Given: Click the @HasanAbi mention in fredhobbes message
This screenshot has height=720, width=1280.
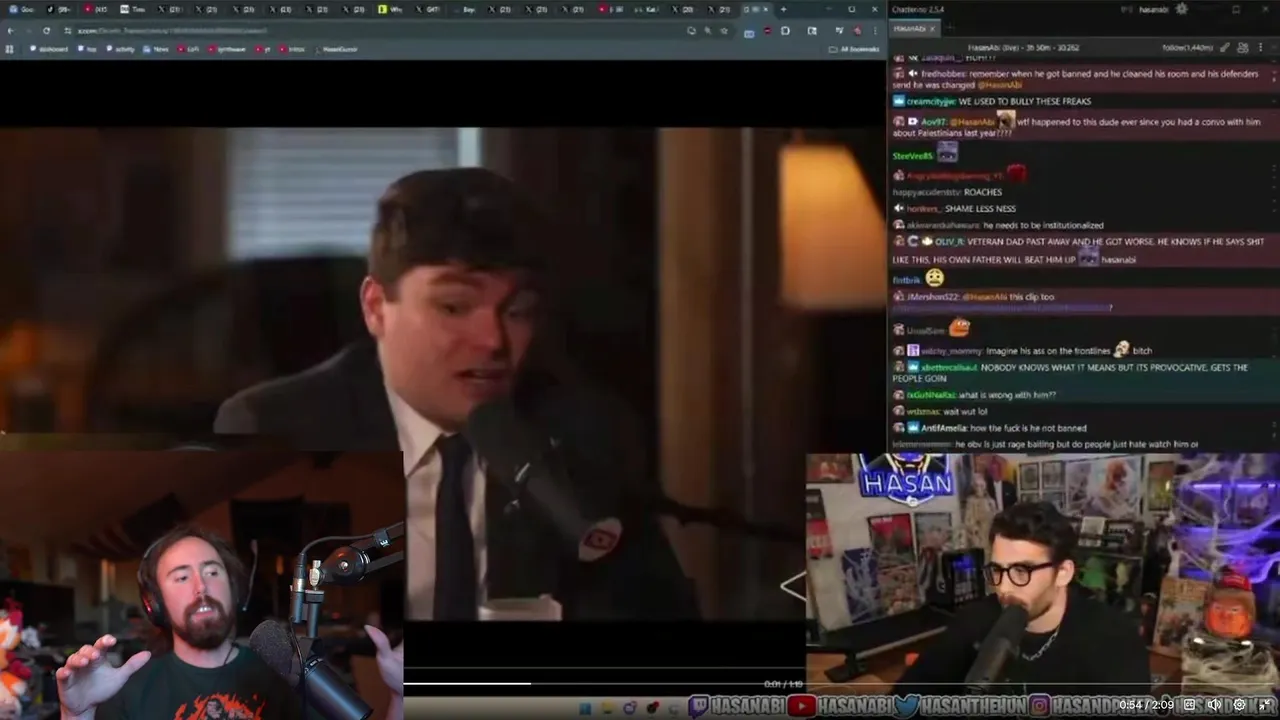Looking at the screenshot, I should (999, 85).
